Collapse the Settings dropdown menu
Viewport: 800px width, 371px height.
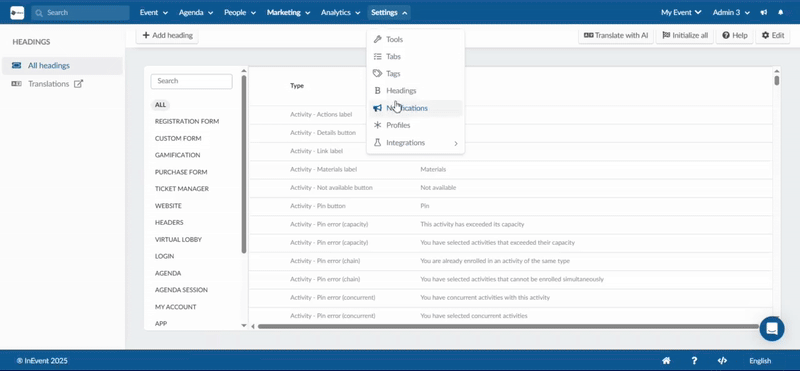(x=389, y=13)
